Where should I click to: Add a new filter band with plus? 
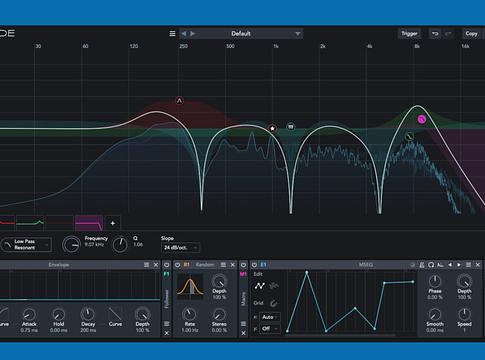click(113, 223)
